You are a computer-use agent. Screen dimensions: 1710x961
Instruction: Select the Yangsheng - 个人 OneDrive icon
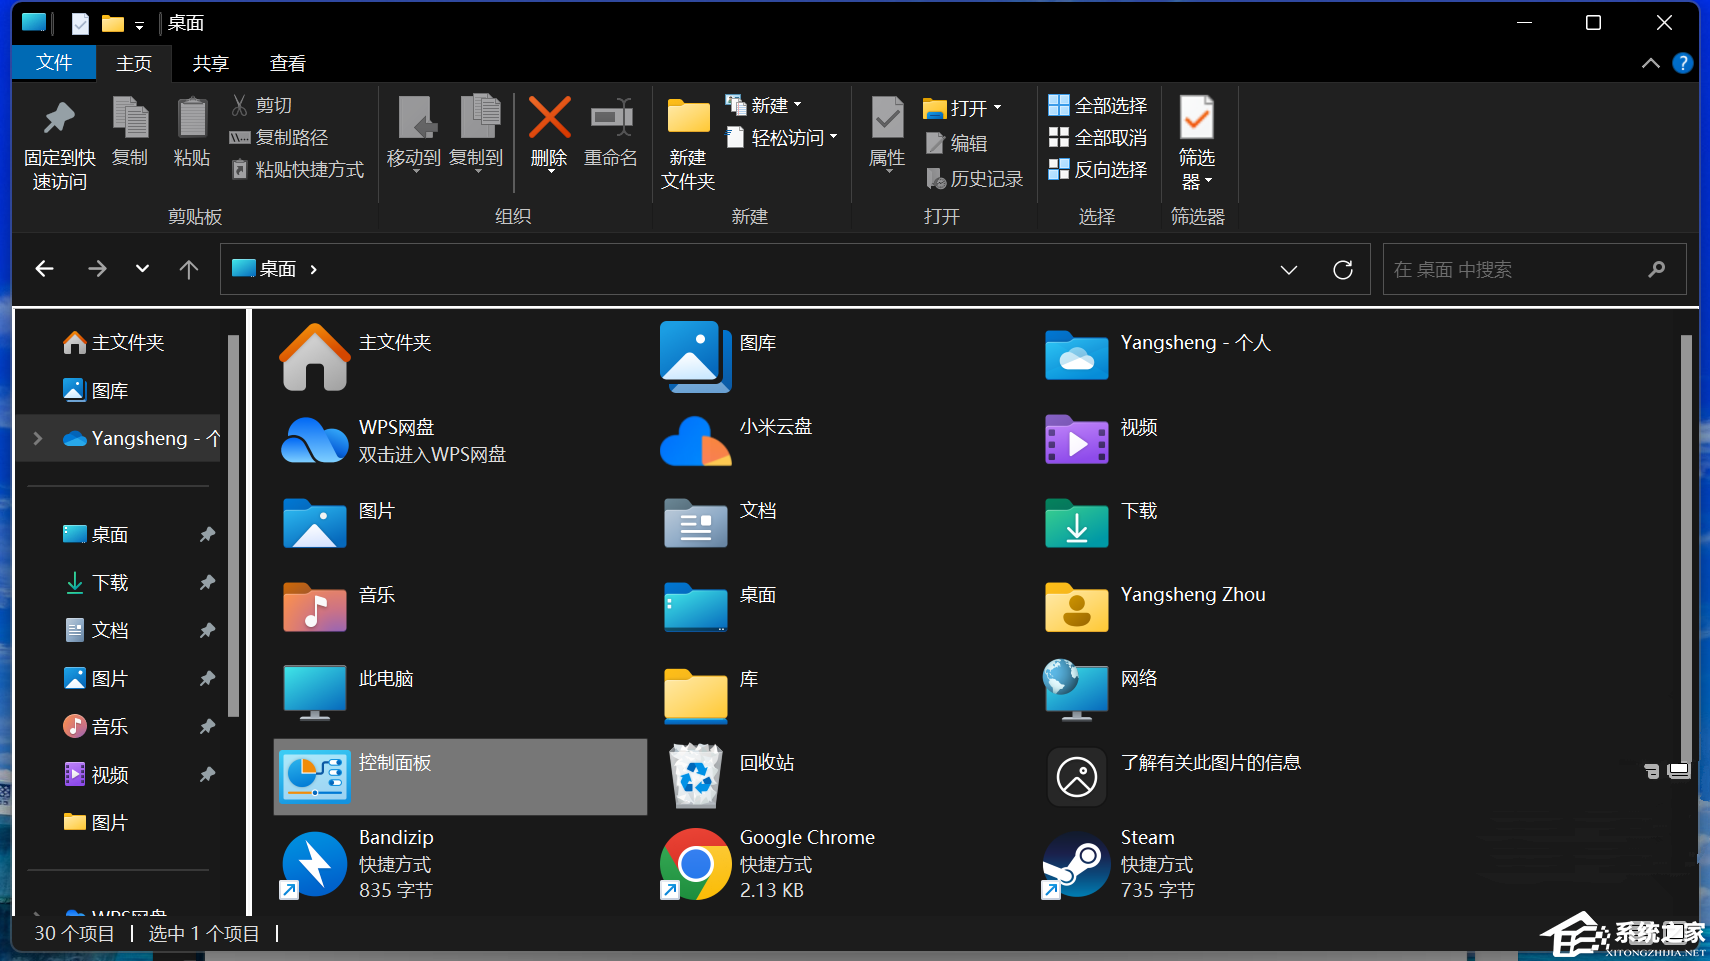1076,355
